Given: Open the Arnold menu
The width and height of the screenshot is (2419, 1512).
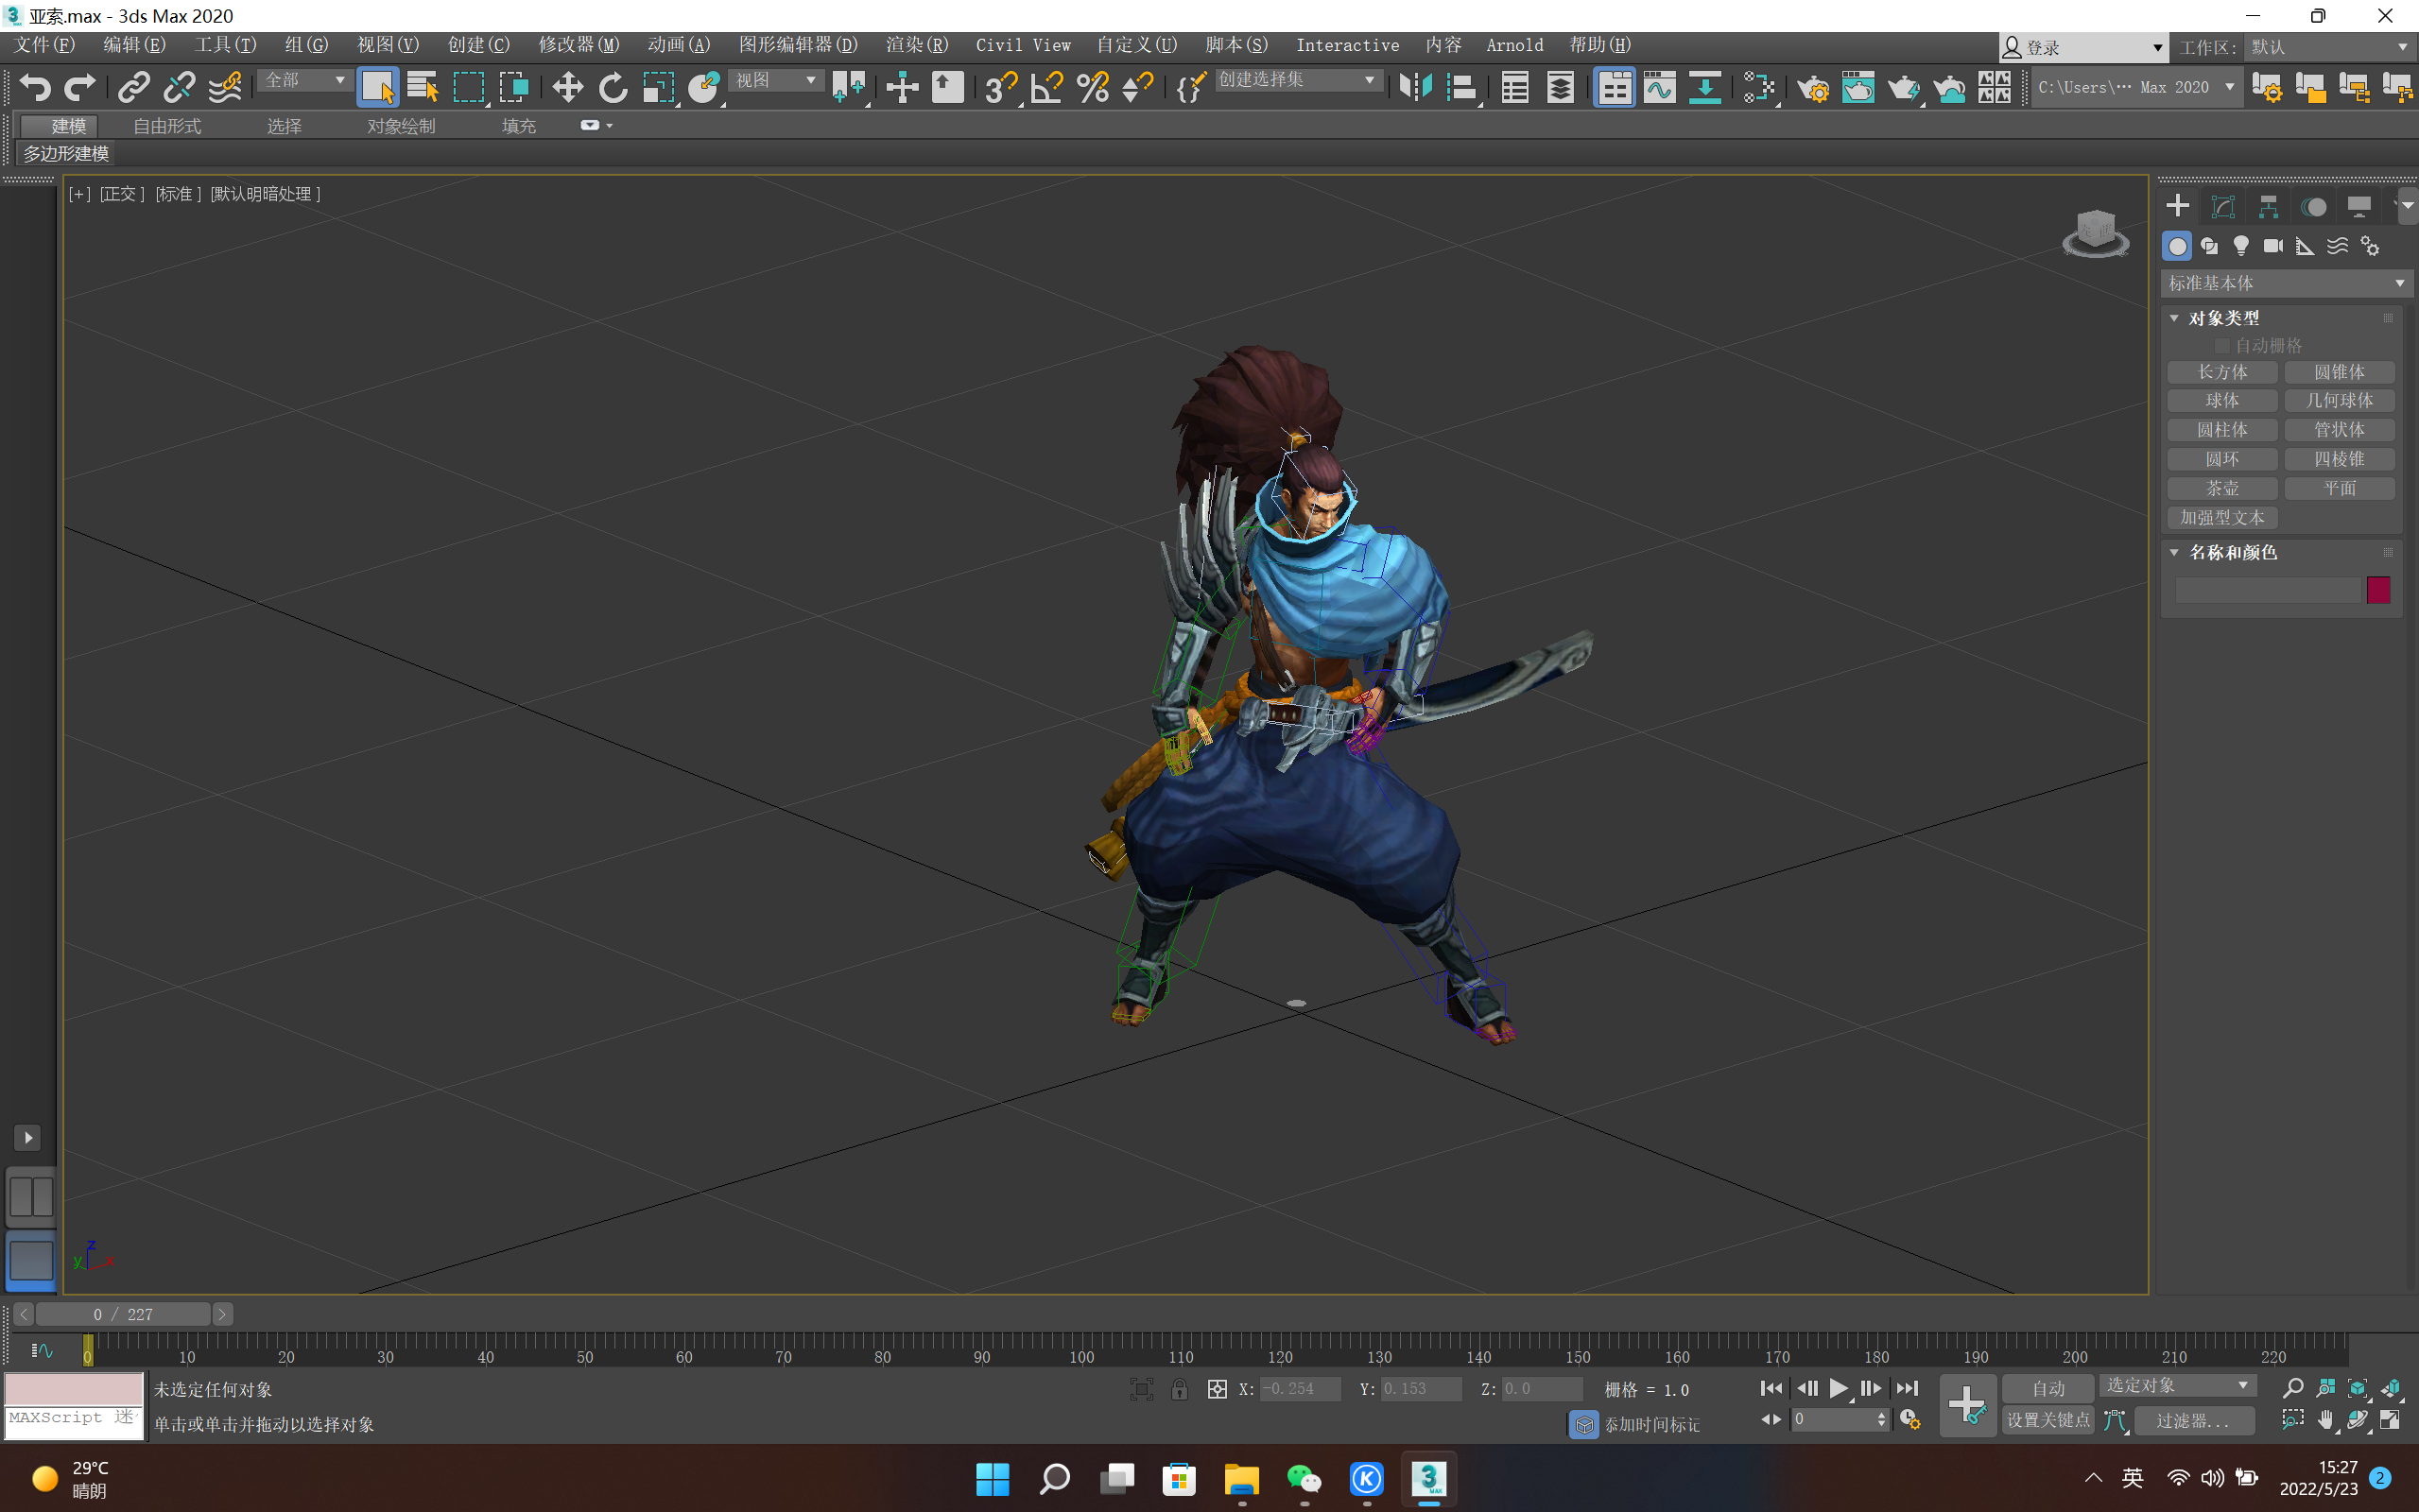Looking at the screenshot, I should pos(1514,45).
